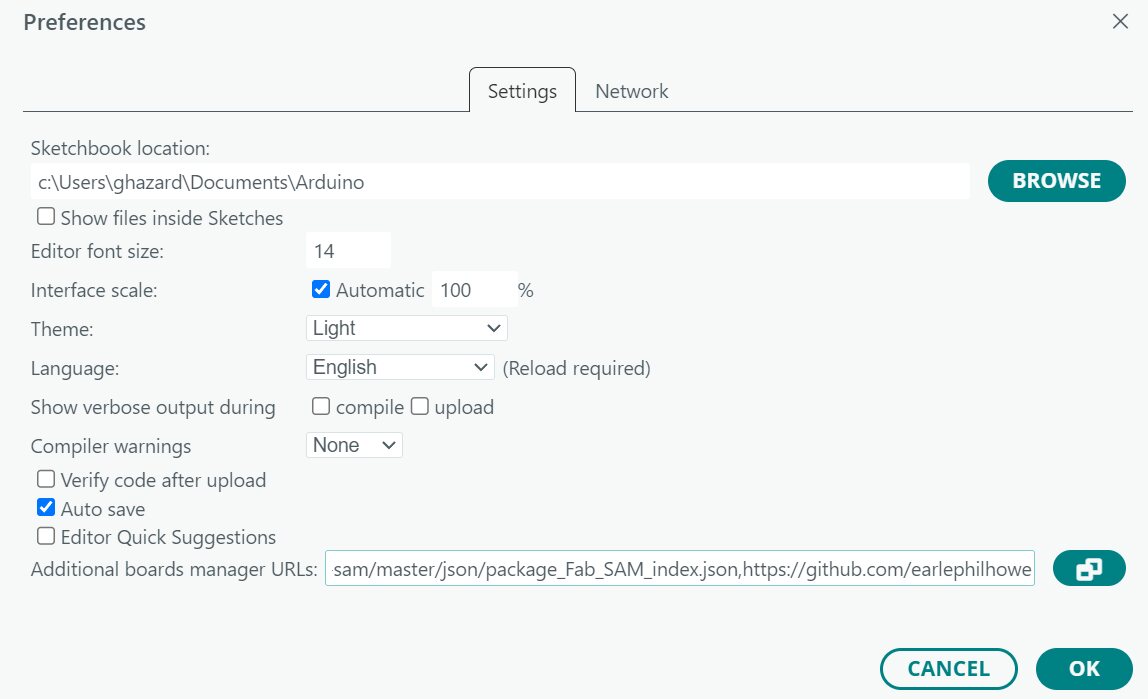Image resolution: width=1148 pixels, height=699 pixels.
Task: Switch to the Settings tab
Action: tap(521, 91)
